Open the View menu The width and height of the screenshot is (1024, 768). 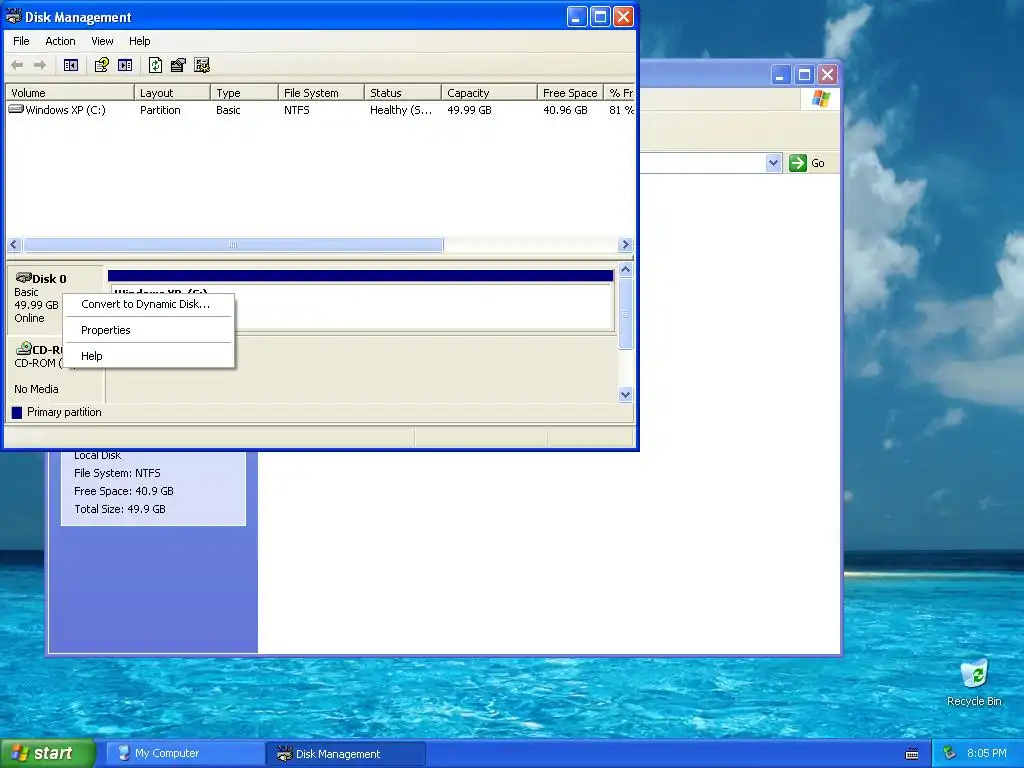(x=102, y=41)
